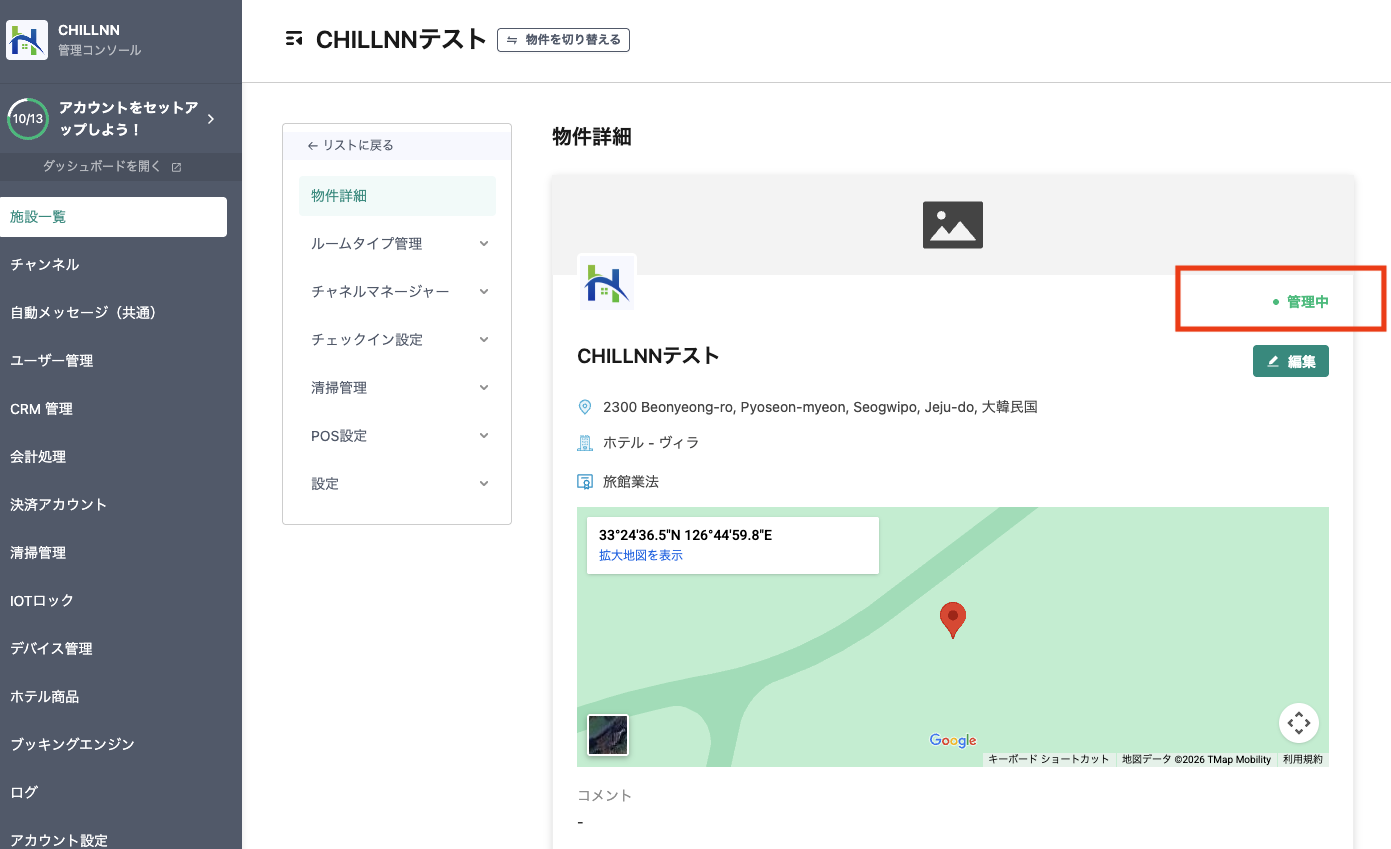Expand 設定 chevron in property submenu
The image size is (1391, 849).
point(484,484)
